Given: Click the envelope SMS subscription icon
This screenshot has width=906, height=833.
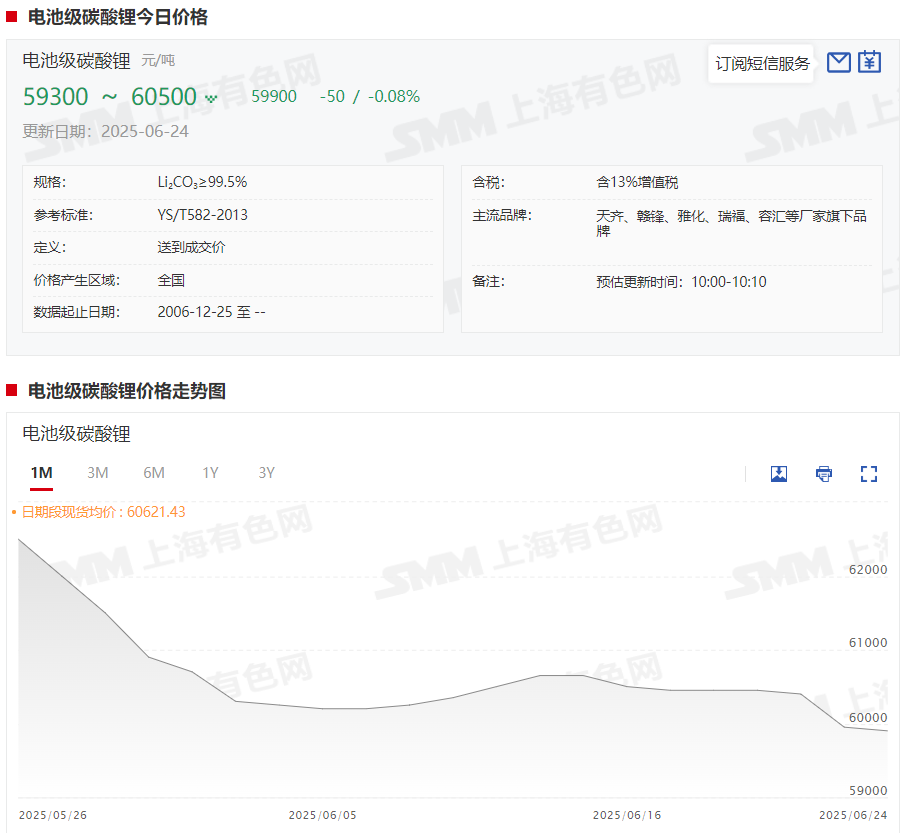Looking at the screenshot, I should (x=839, y=62).
